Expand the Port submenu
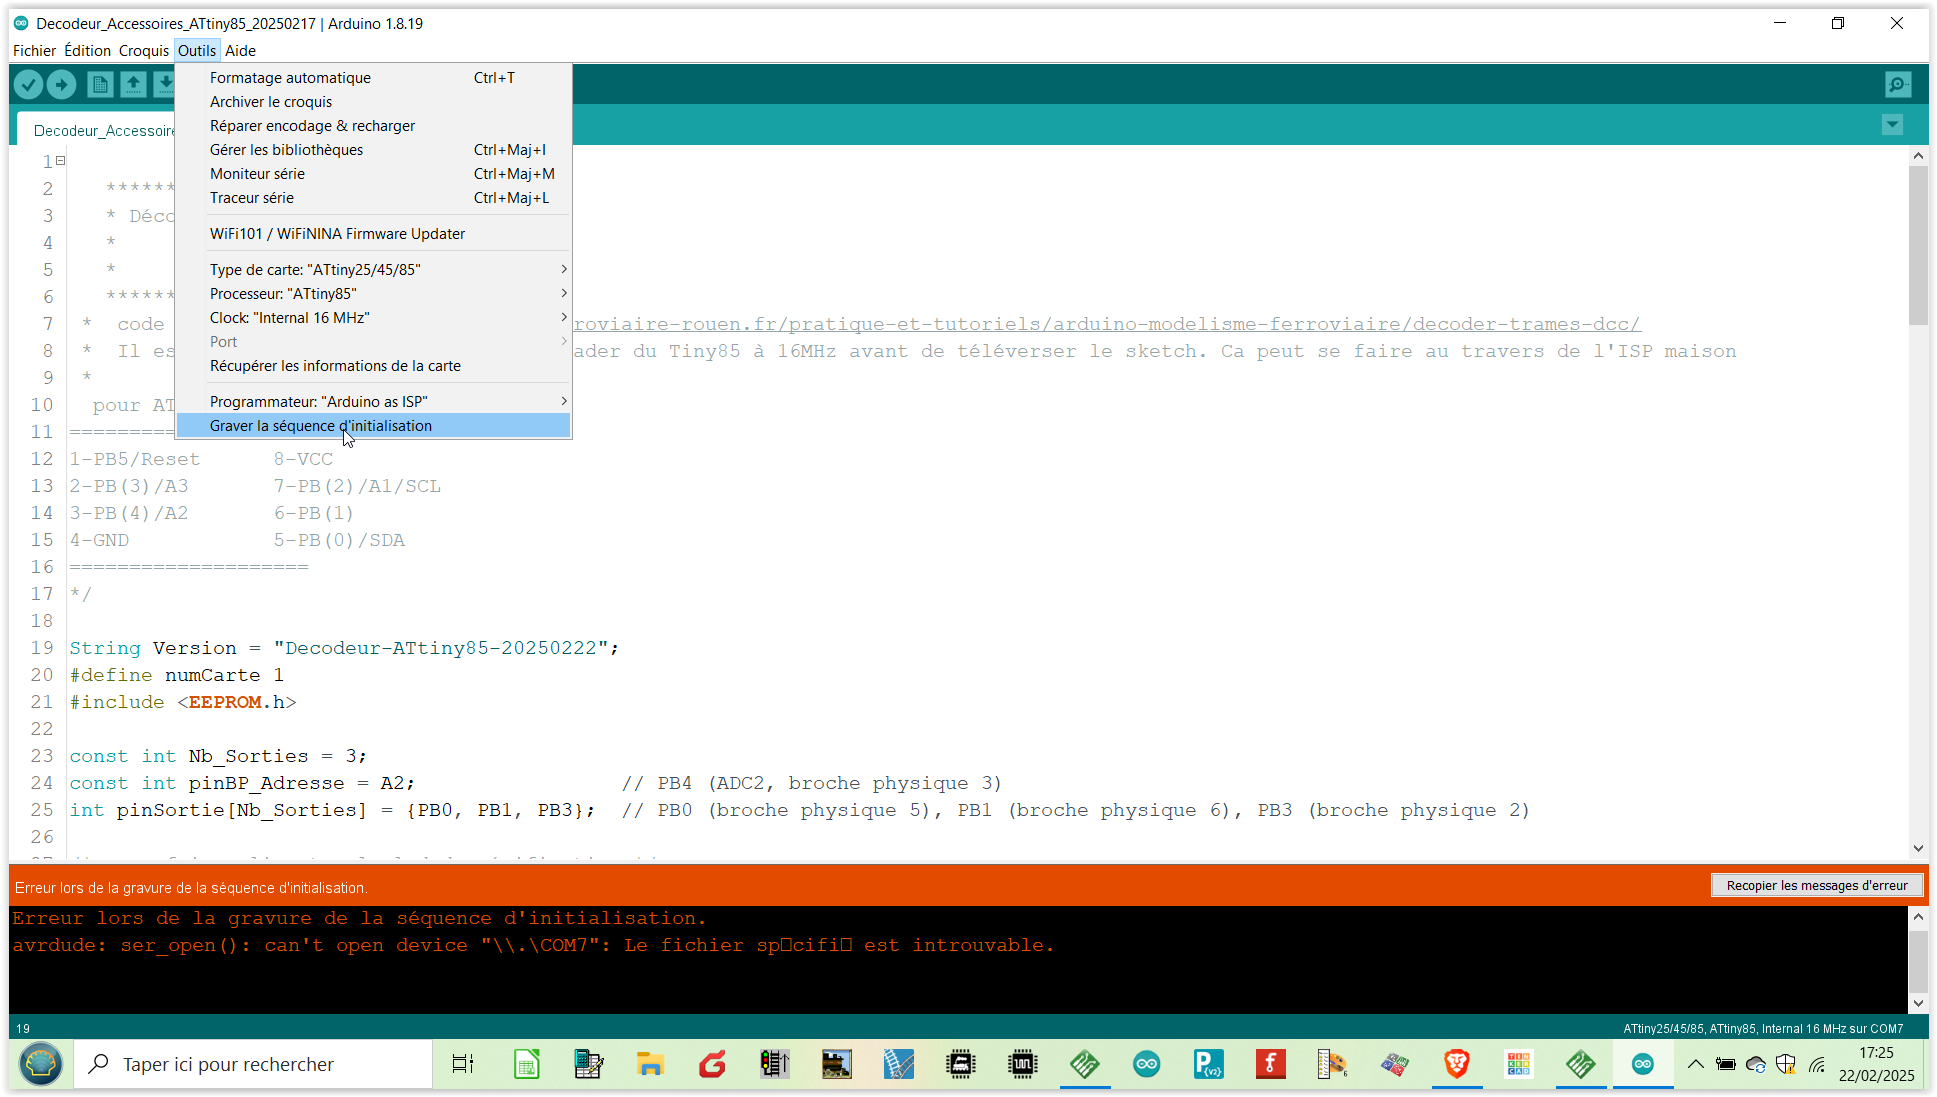Viewport: 1937px width, 1097px height. point(373,342)
